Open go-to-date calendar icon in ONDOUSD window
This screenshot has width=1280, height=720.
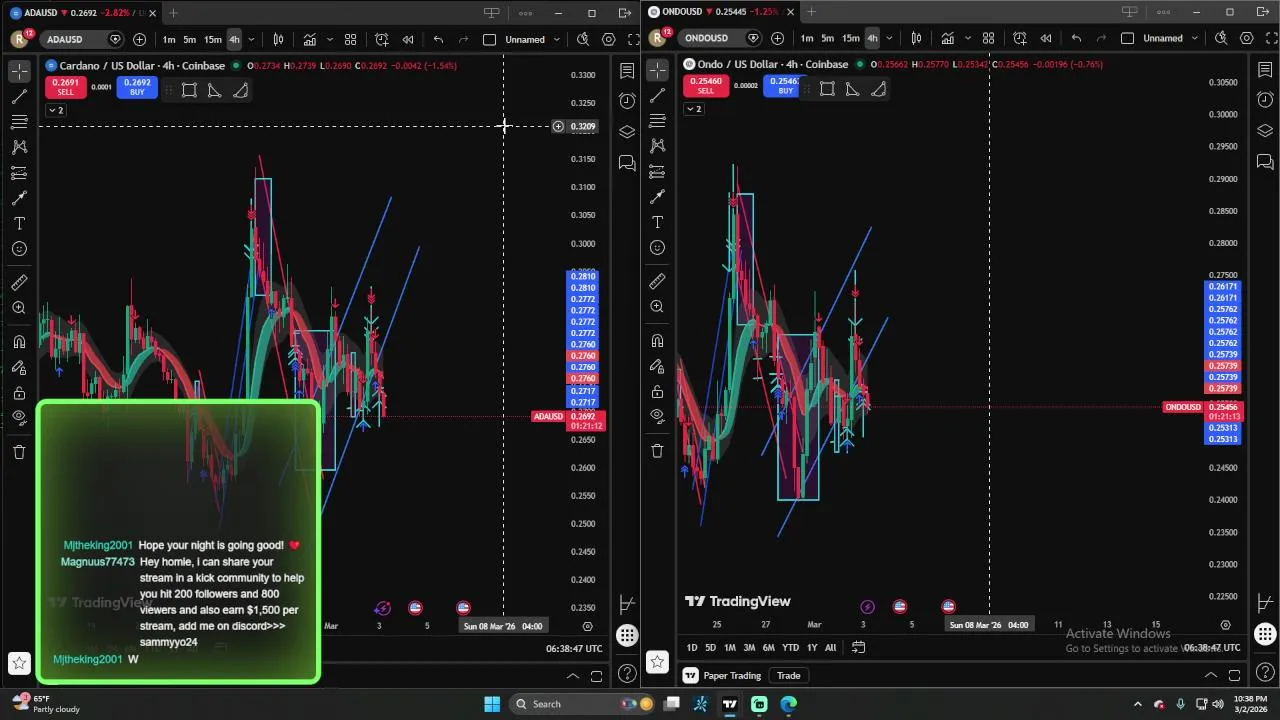coord(858,647)
